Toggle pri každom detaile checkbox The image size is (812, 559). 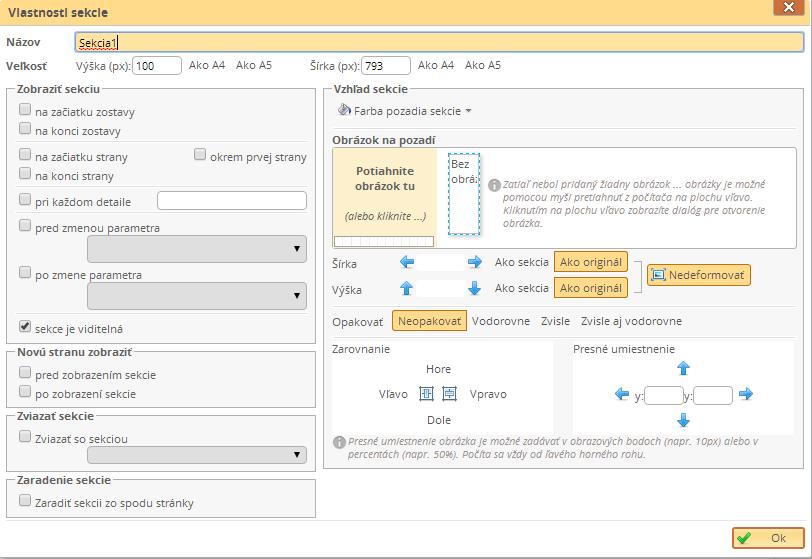[25, 199]
